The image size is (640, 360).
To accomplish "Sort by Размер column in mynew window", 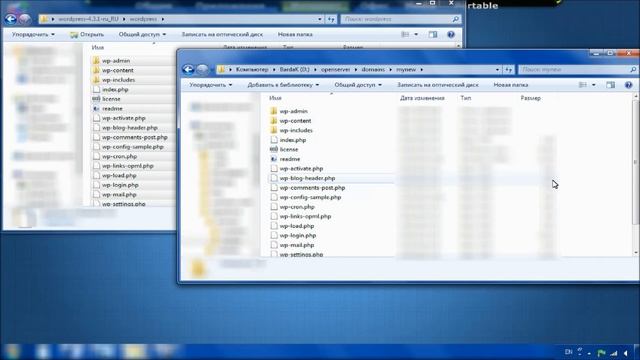I will click(530, 98).
